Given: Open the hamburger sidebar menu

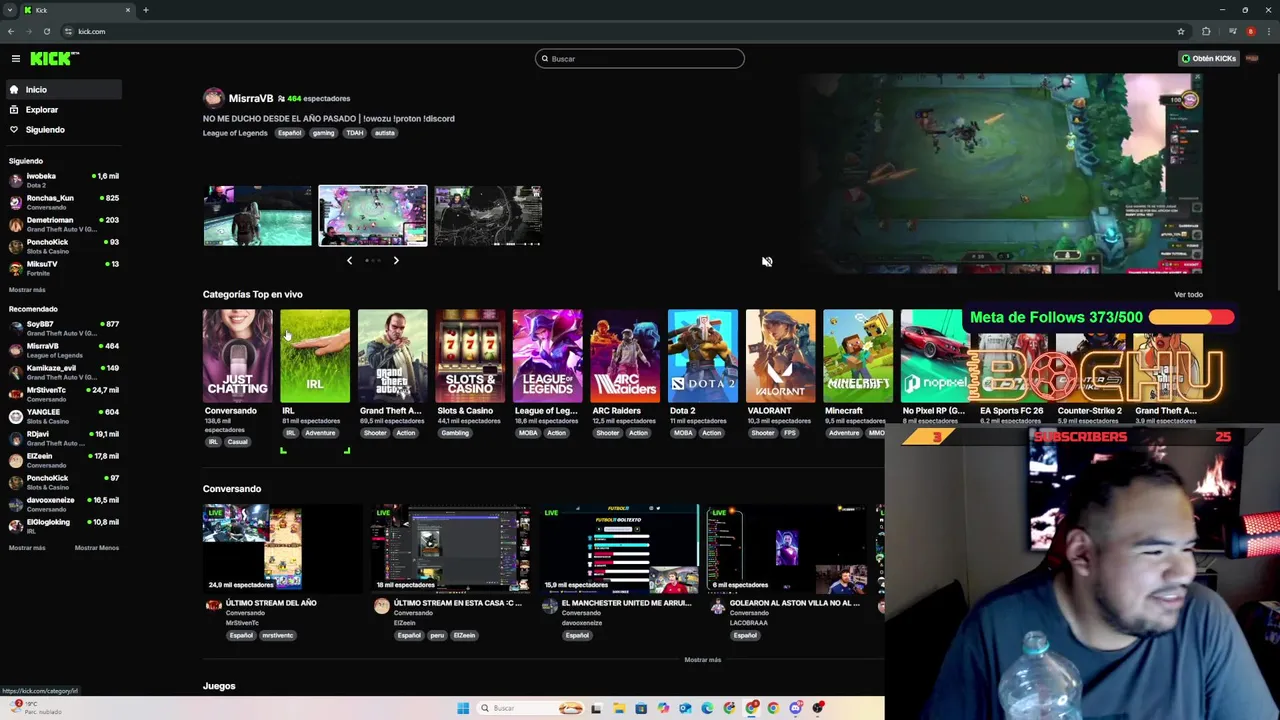Looking at the screenshot, I should point(16,59).
